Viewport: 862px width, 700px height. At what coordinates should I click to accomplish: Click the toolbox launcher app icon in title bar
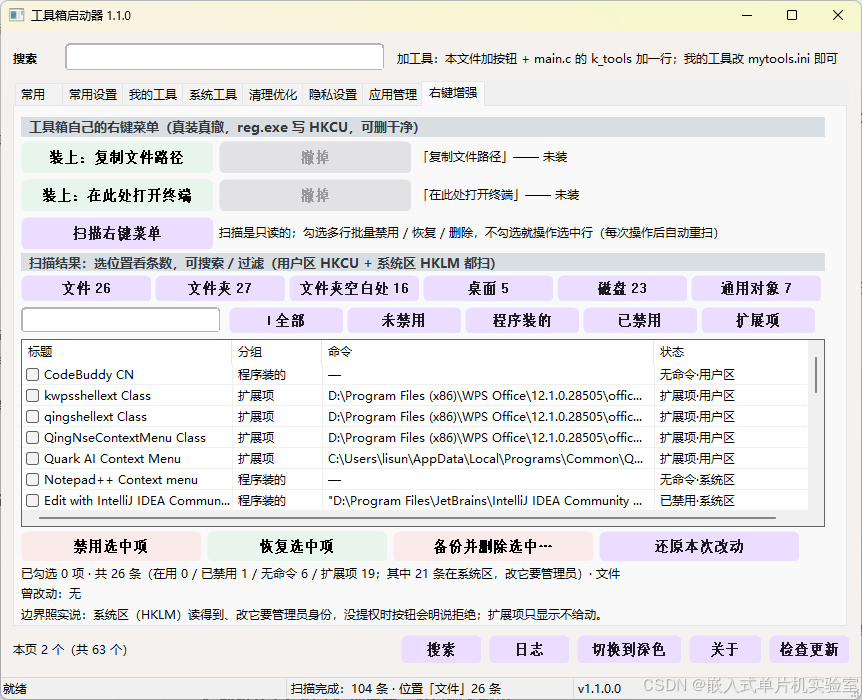16,15
